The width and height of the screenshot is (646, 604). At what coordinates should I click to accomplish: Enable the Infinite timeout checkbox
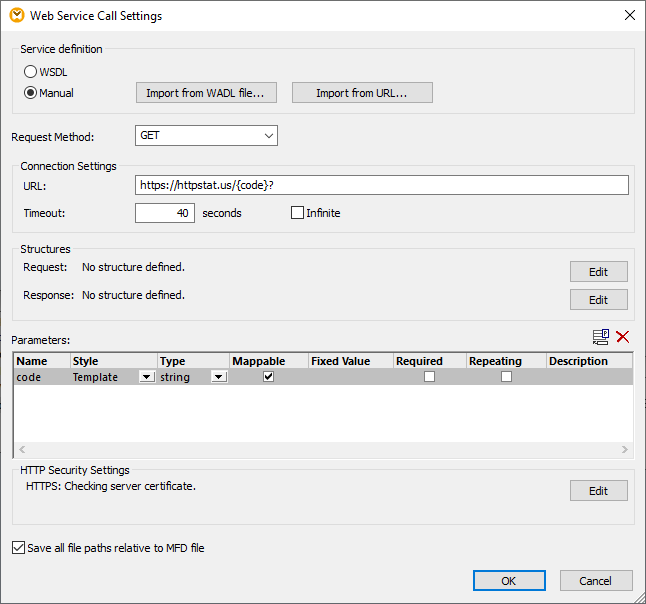coord(297,213)
